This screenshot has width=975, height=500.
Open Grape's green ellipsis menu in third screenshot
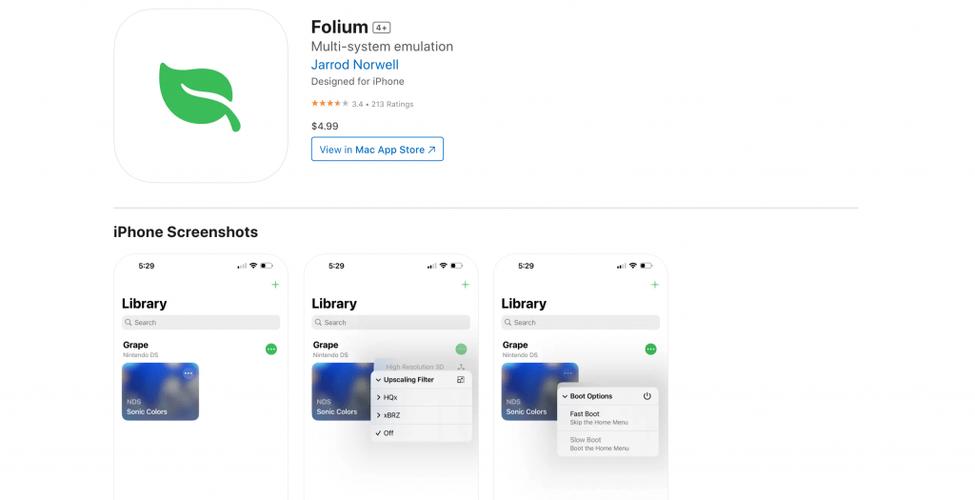650,350
